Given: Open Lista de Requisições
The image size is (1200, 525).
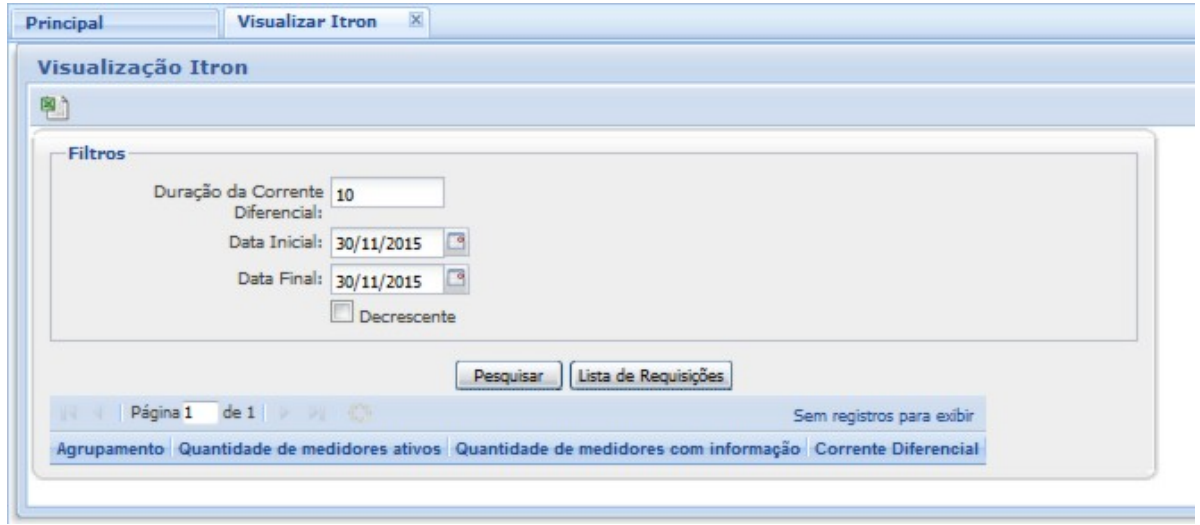Looking at the screenshot, I should tap(652, 376).
